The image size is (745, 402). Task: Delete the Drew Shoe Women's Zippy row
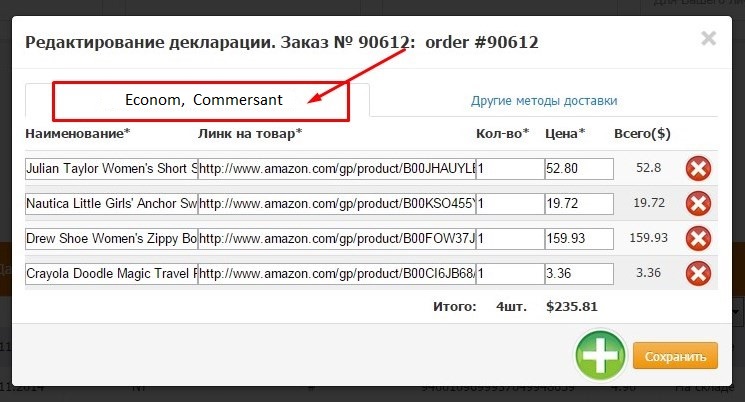[698, 238]
